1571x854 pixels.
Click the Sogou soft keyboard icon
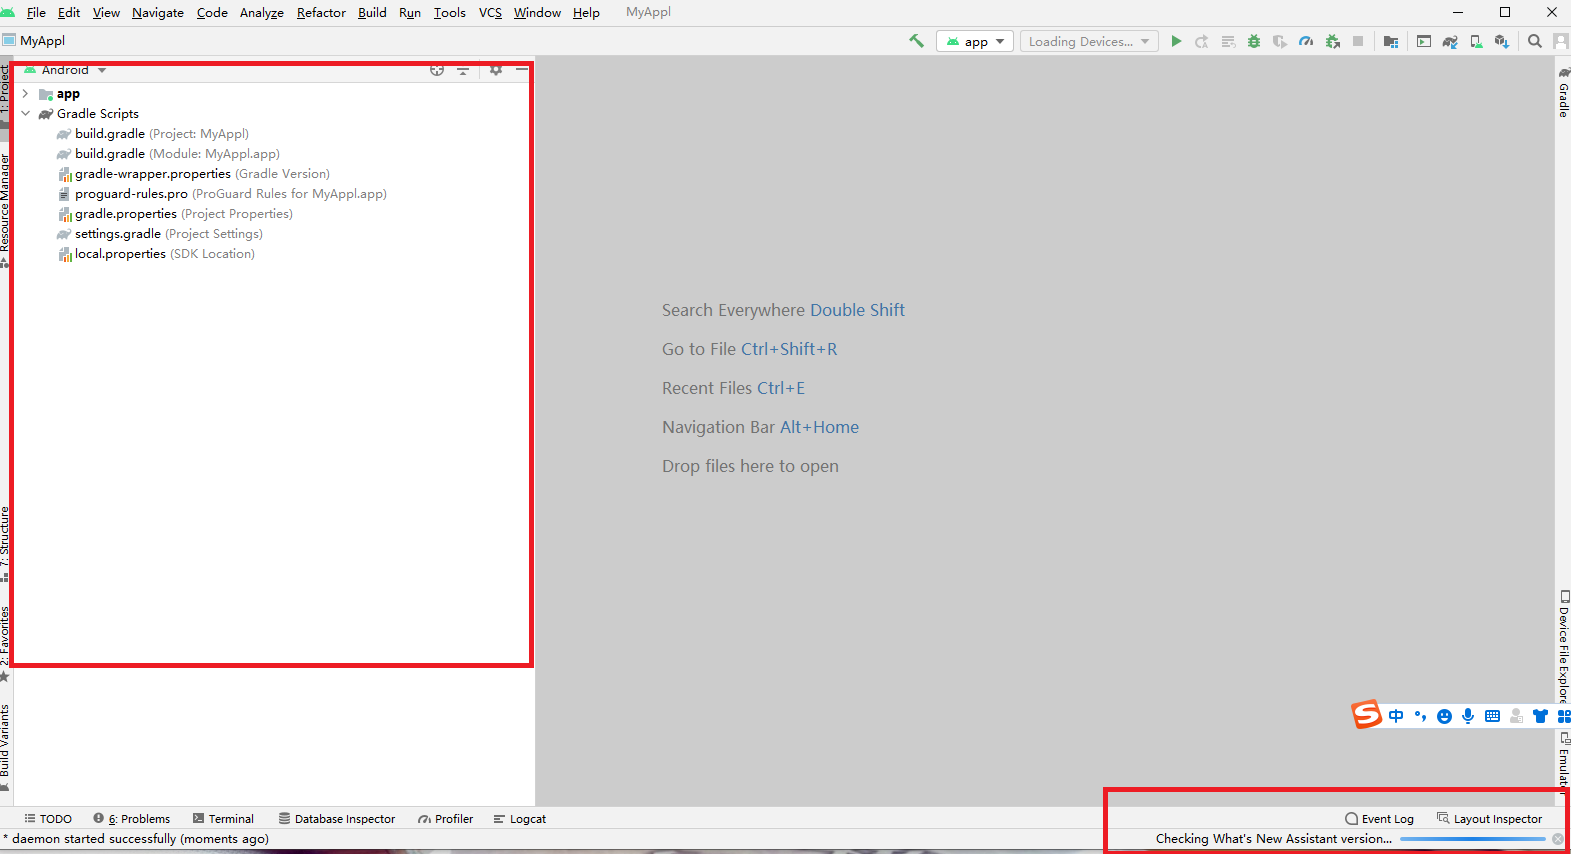coord(1492,716)
